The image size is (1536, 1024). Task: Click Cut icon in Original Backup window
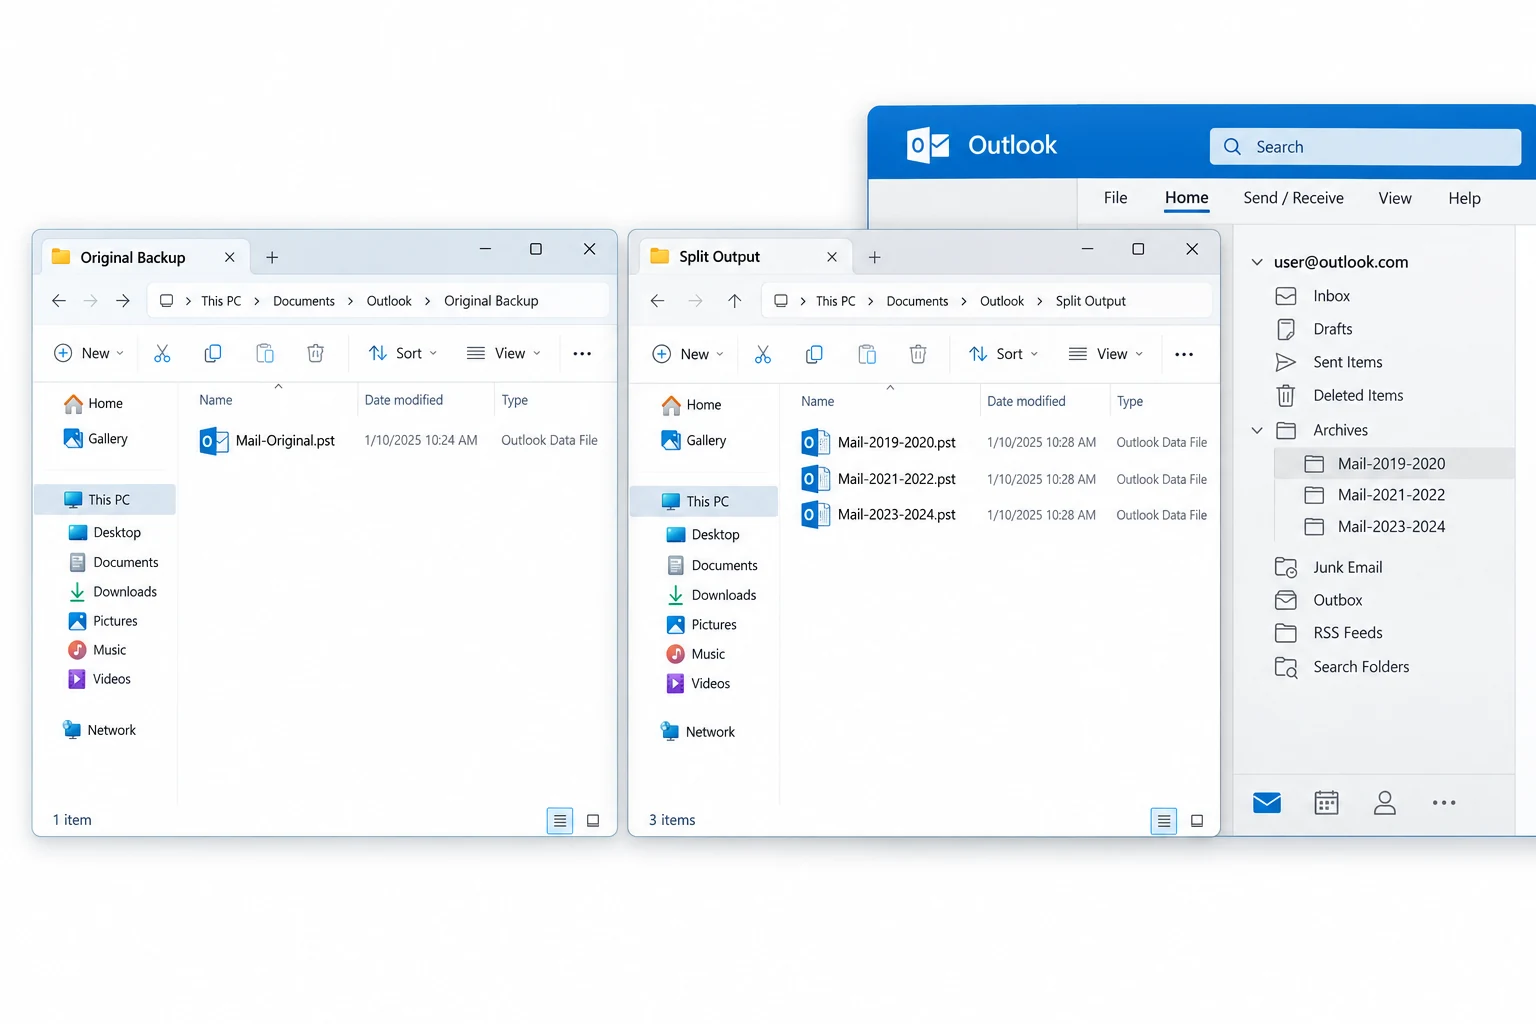[162, 353]
